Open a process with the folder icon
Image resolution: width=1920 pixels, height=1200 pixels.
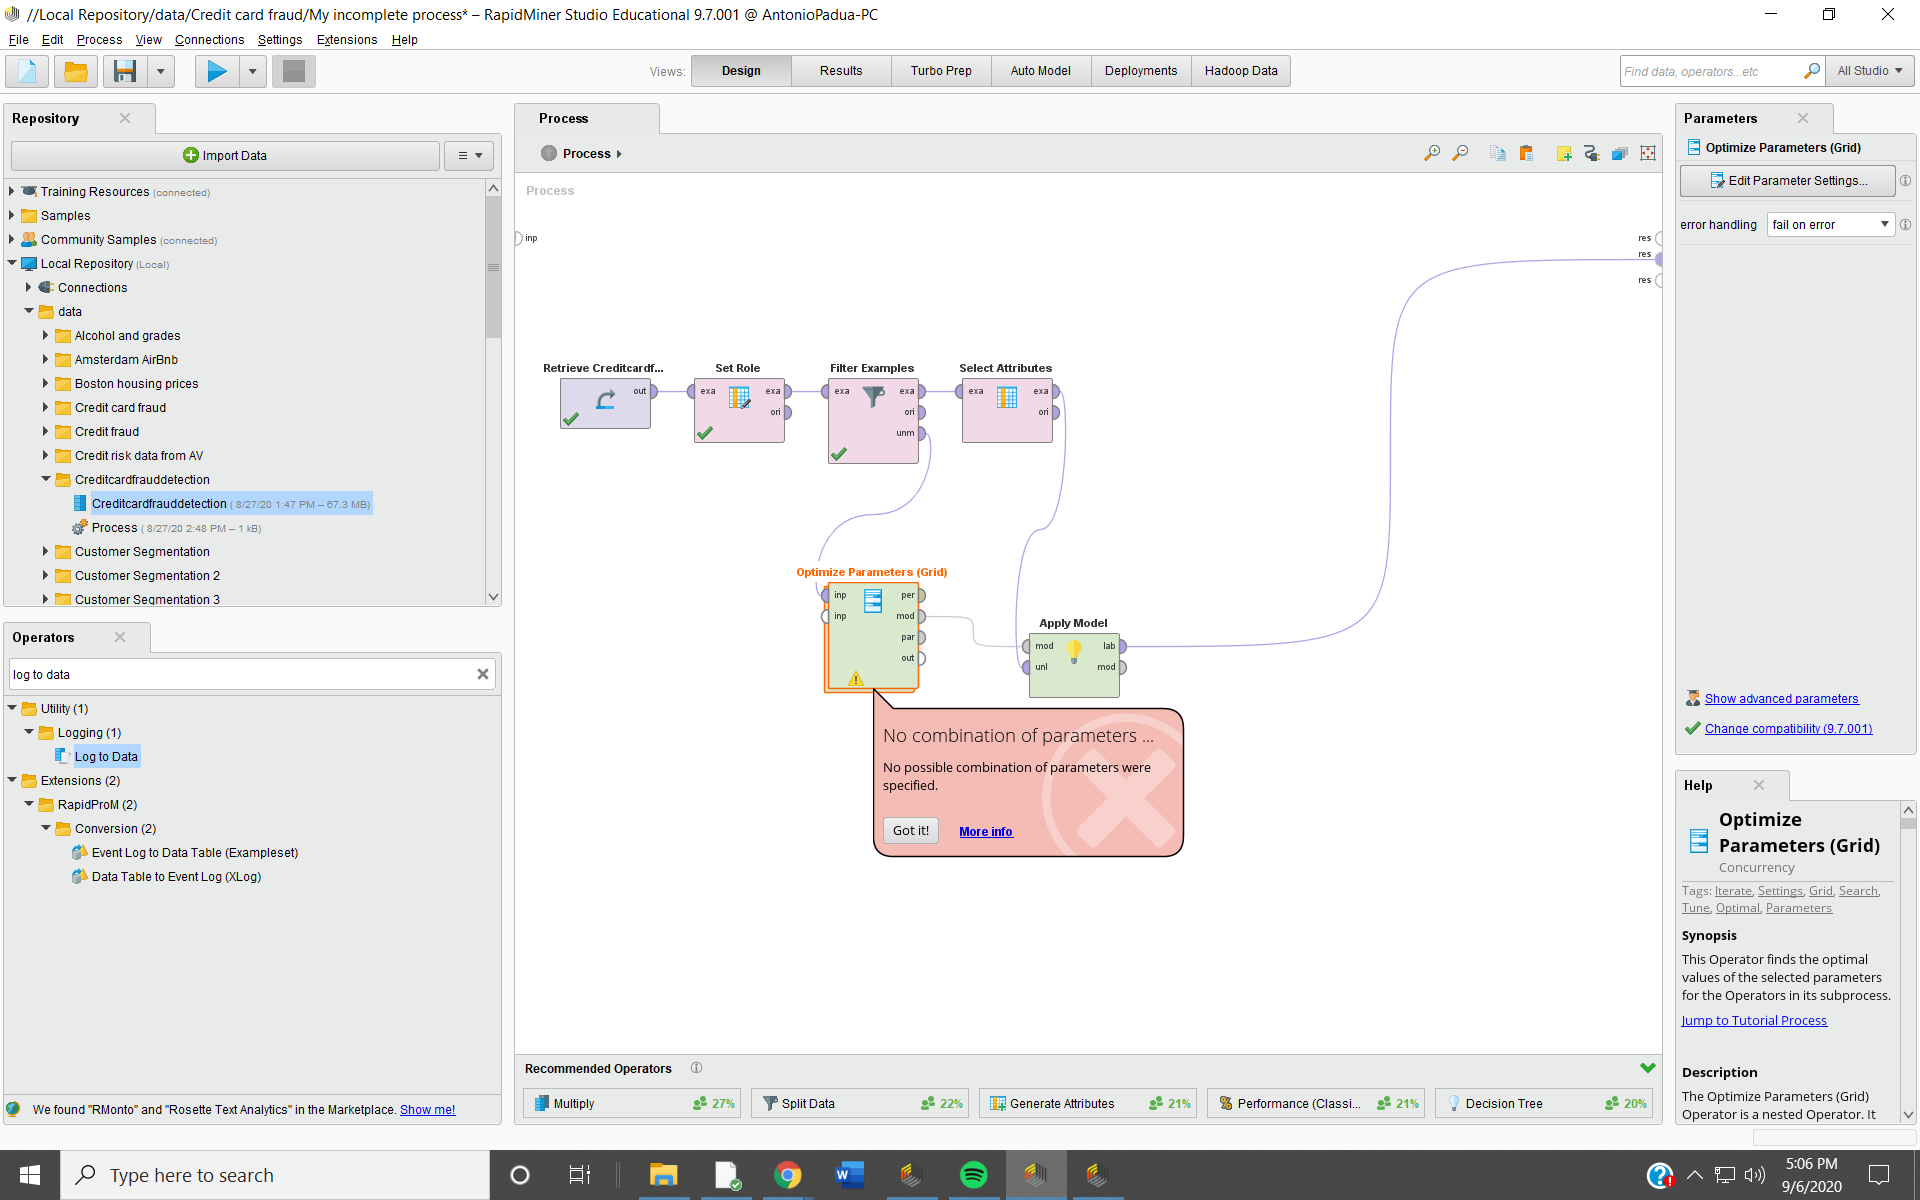pos(76,71)
